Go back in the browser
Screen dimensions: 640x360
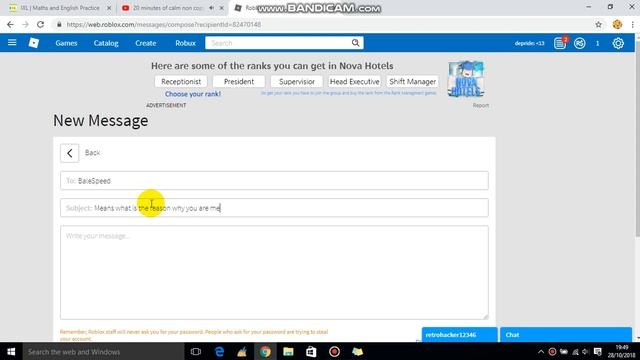click(10, 24)
